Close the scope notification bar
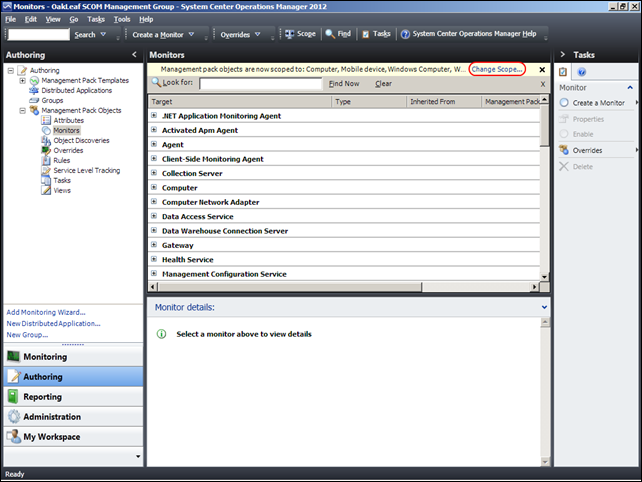The height and width of the screenshot is (482, 642). click(x=542, y=70)
